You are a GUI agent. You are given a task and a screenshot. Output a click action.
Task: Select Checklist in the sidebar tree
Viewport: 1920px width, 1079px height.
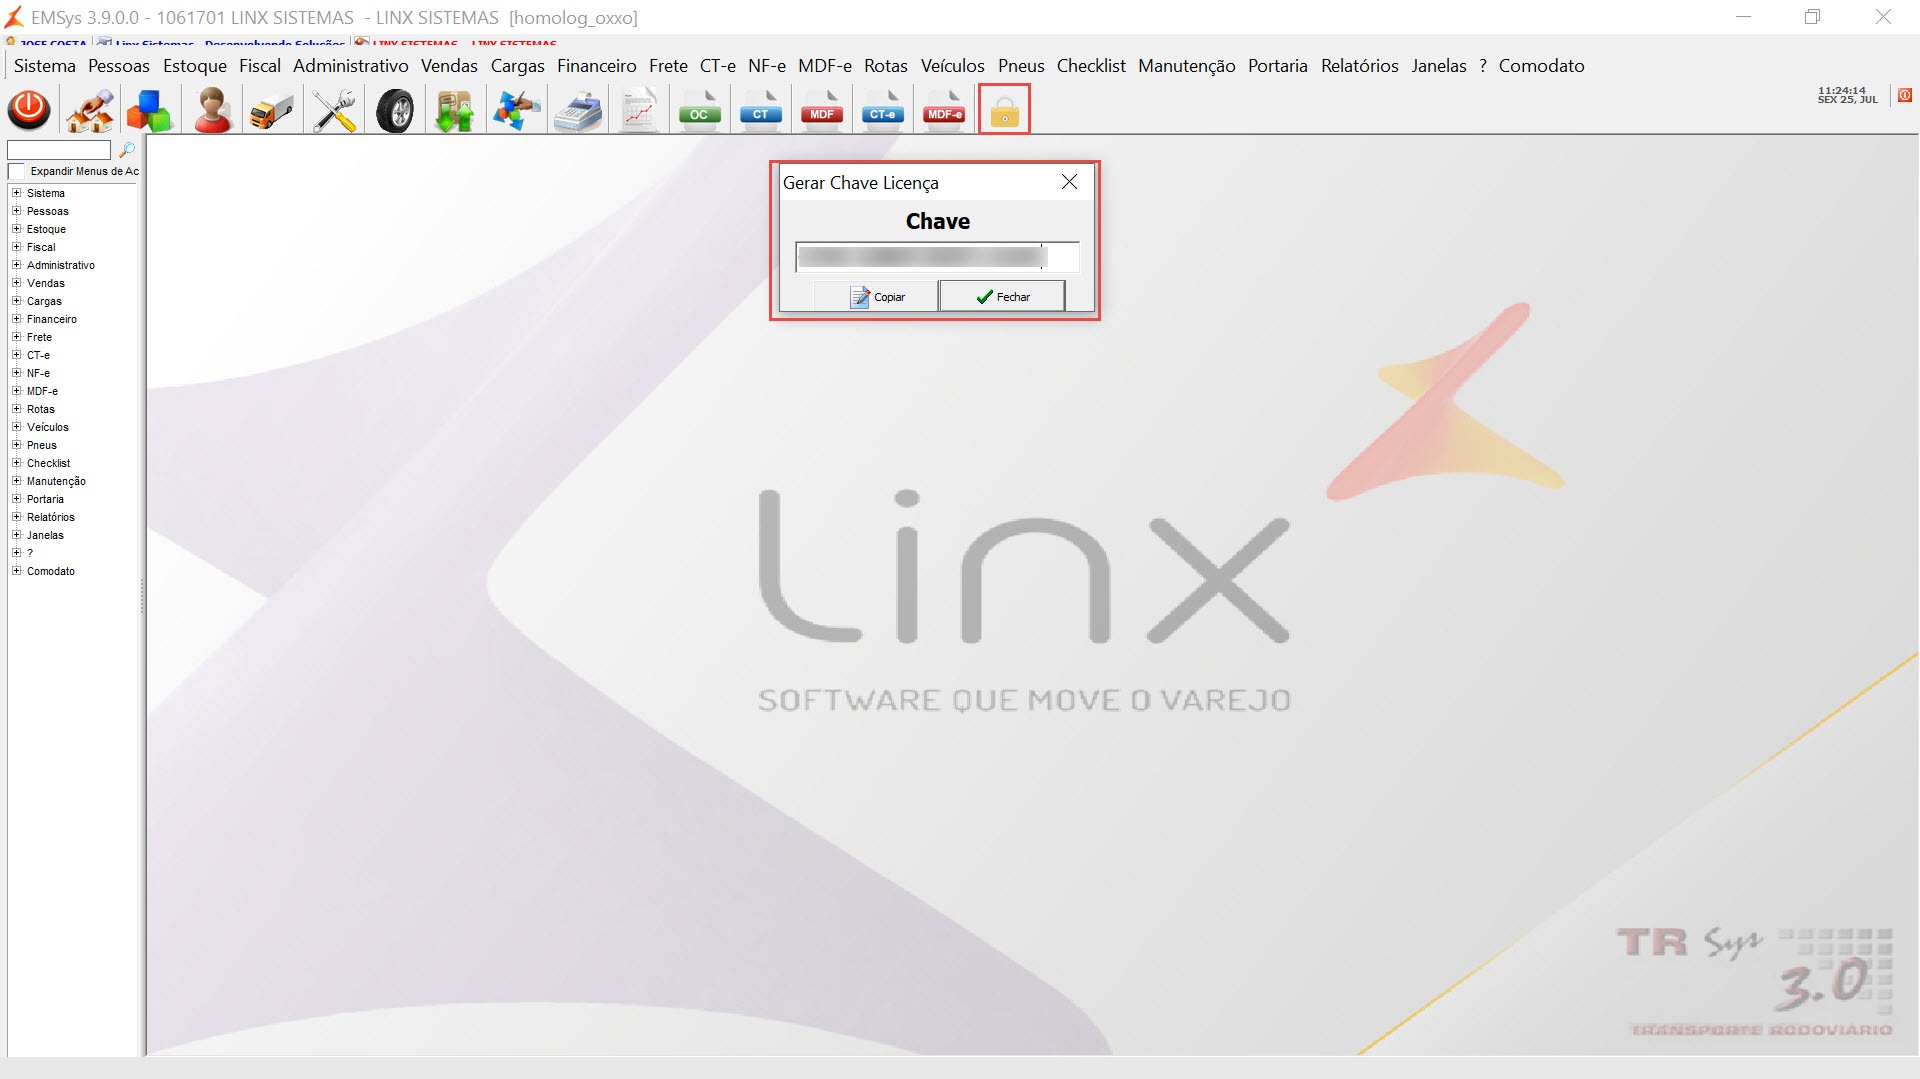[x=48, y=463]
